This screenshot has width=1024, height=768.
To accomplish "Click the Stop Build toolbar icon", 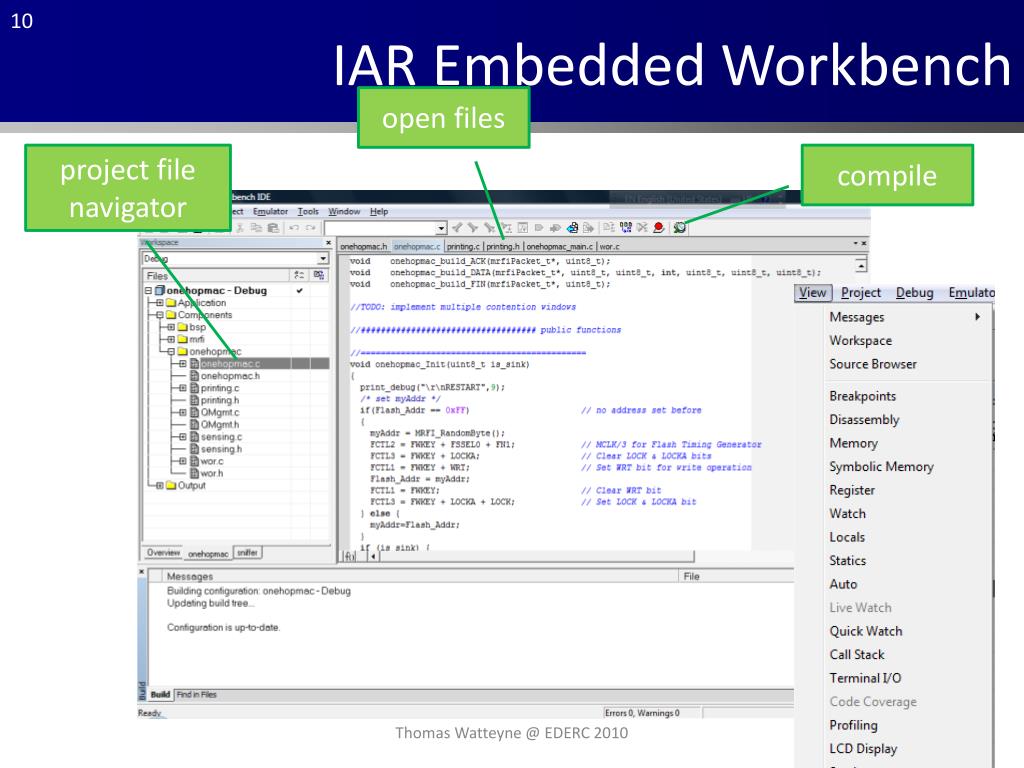I will [x=642, y=227].
